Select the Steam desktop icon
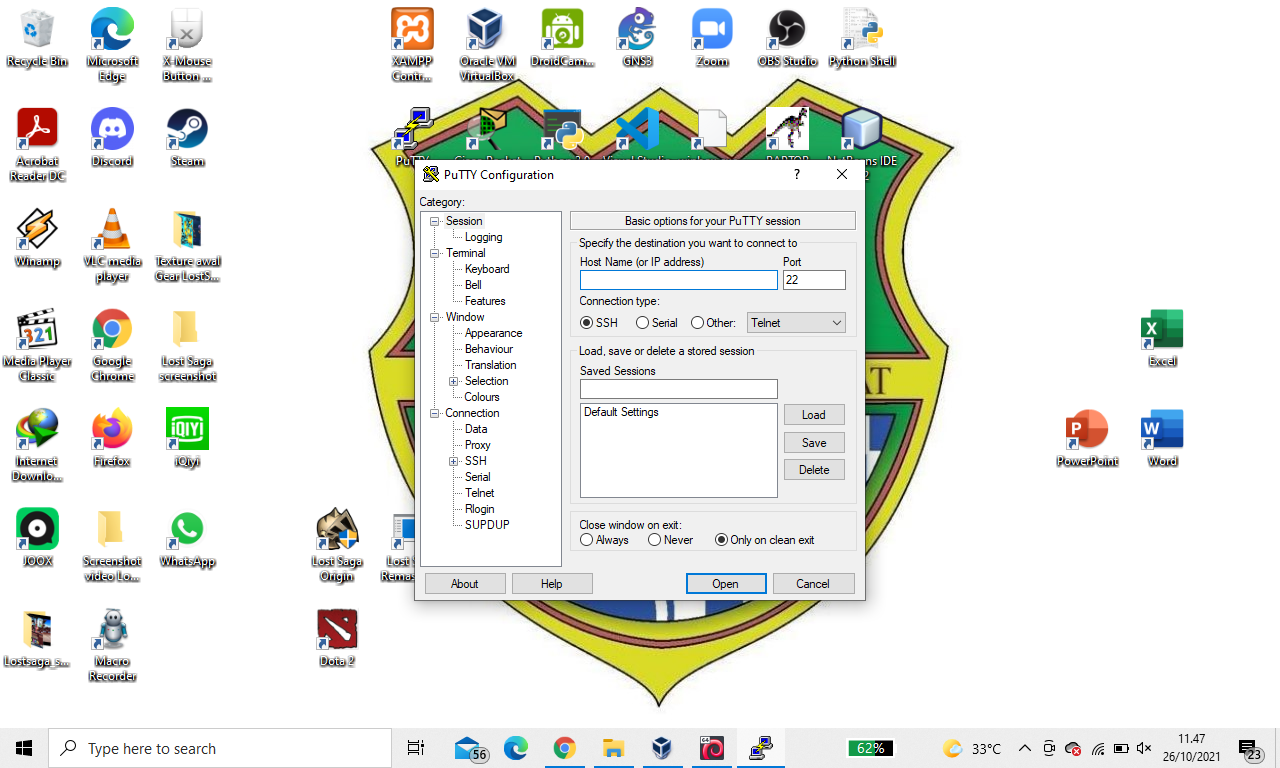This screenshot has height=768, width=1280. pos(187,138)
